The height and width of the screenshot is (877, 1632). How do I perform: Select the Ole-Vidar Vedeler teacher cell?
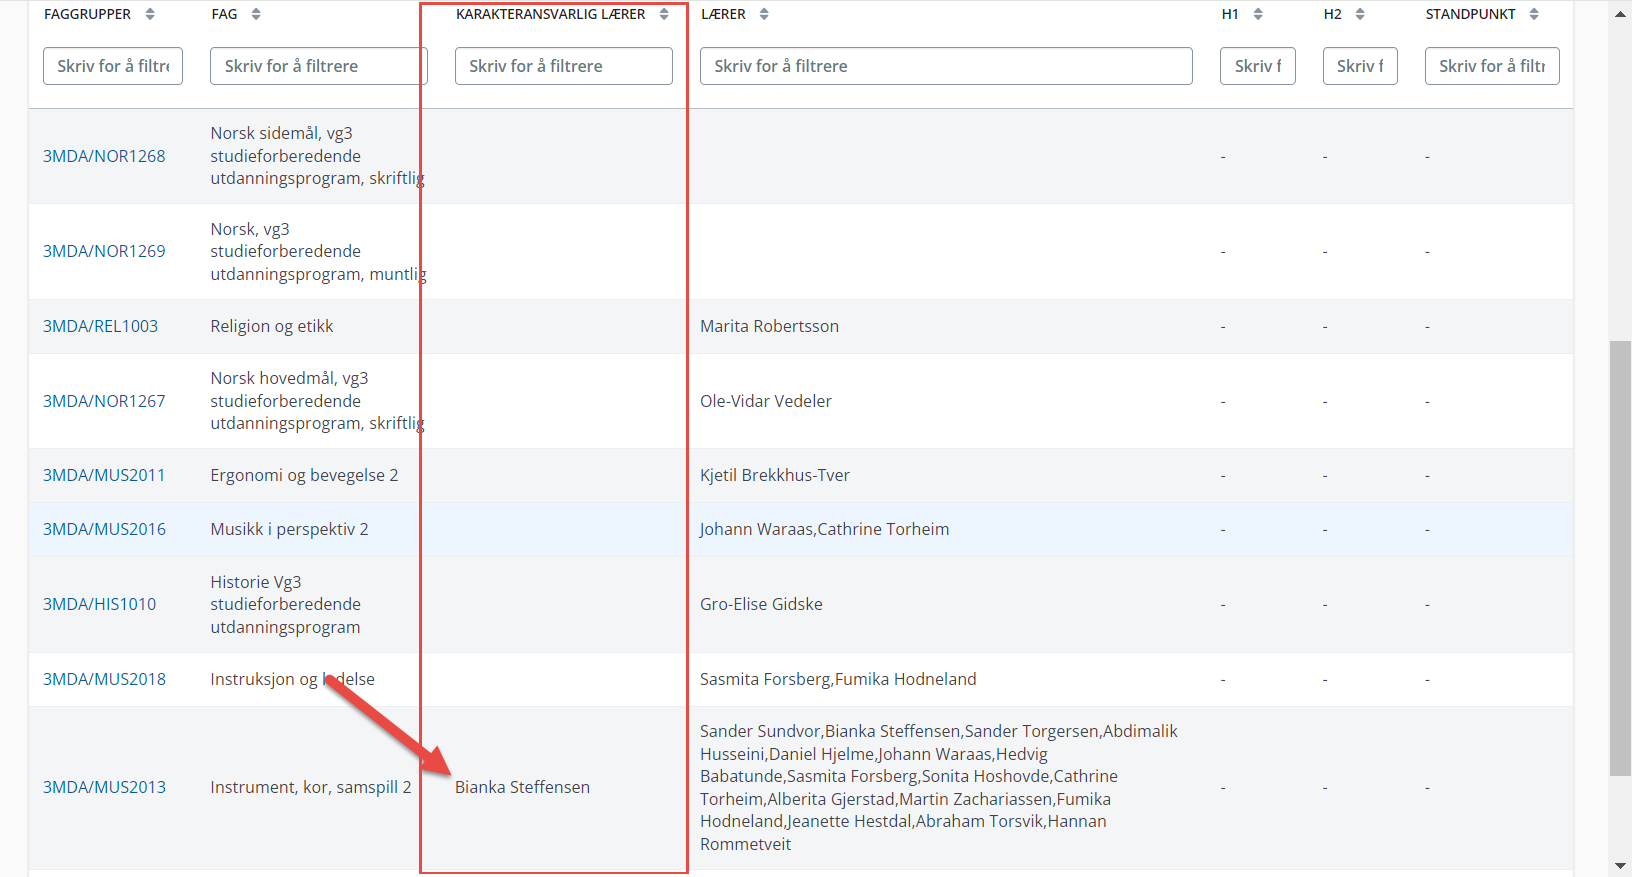[x=766, y=401]
